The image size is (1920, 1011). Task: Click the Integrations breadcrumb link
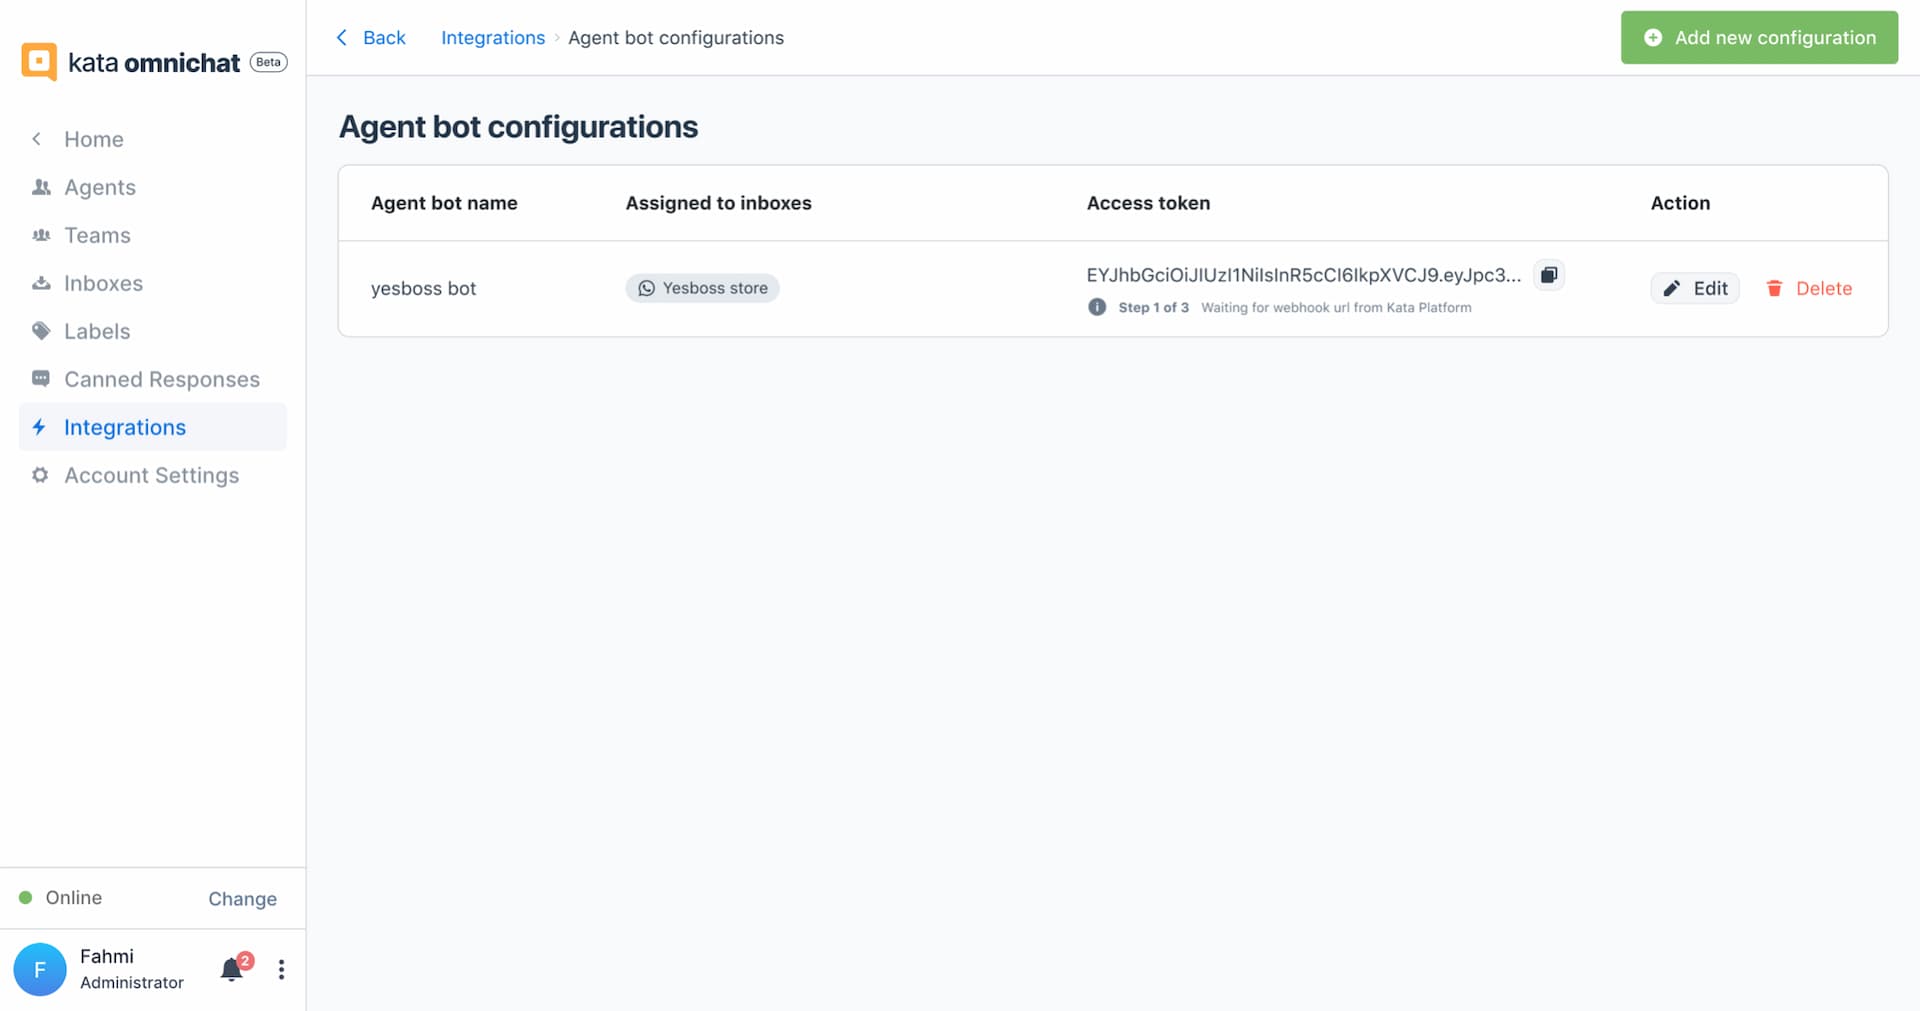tap(492, 38)
